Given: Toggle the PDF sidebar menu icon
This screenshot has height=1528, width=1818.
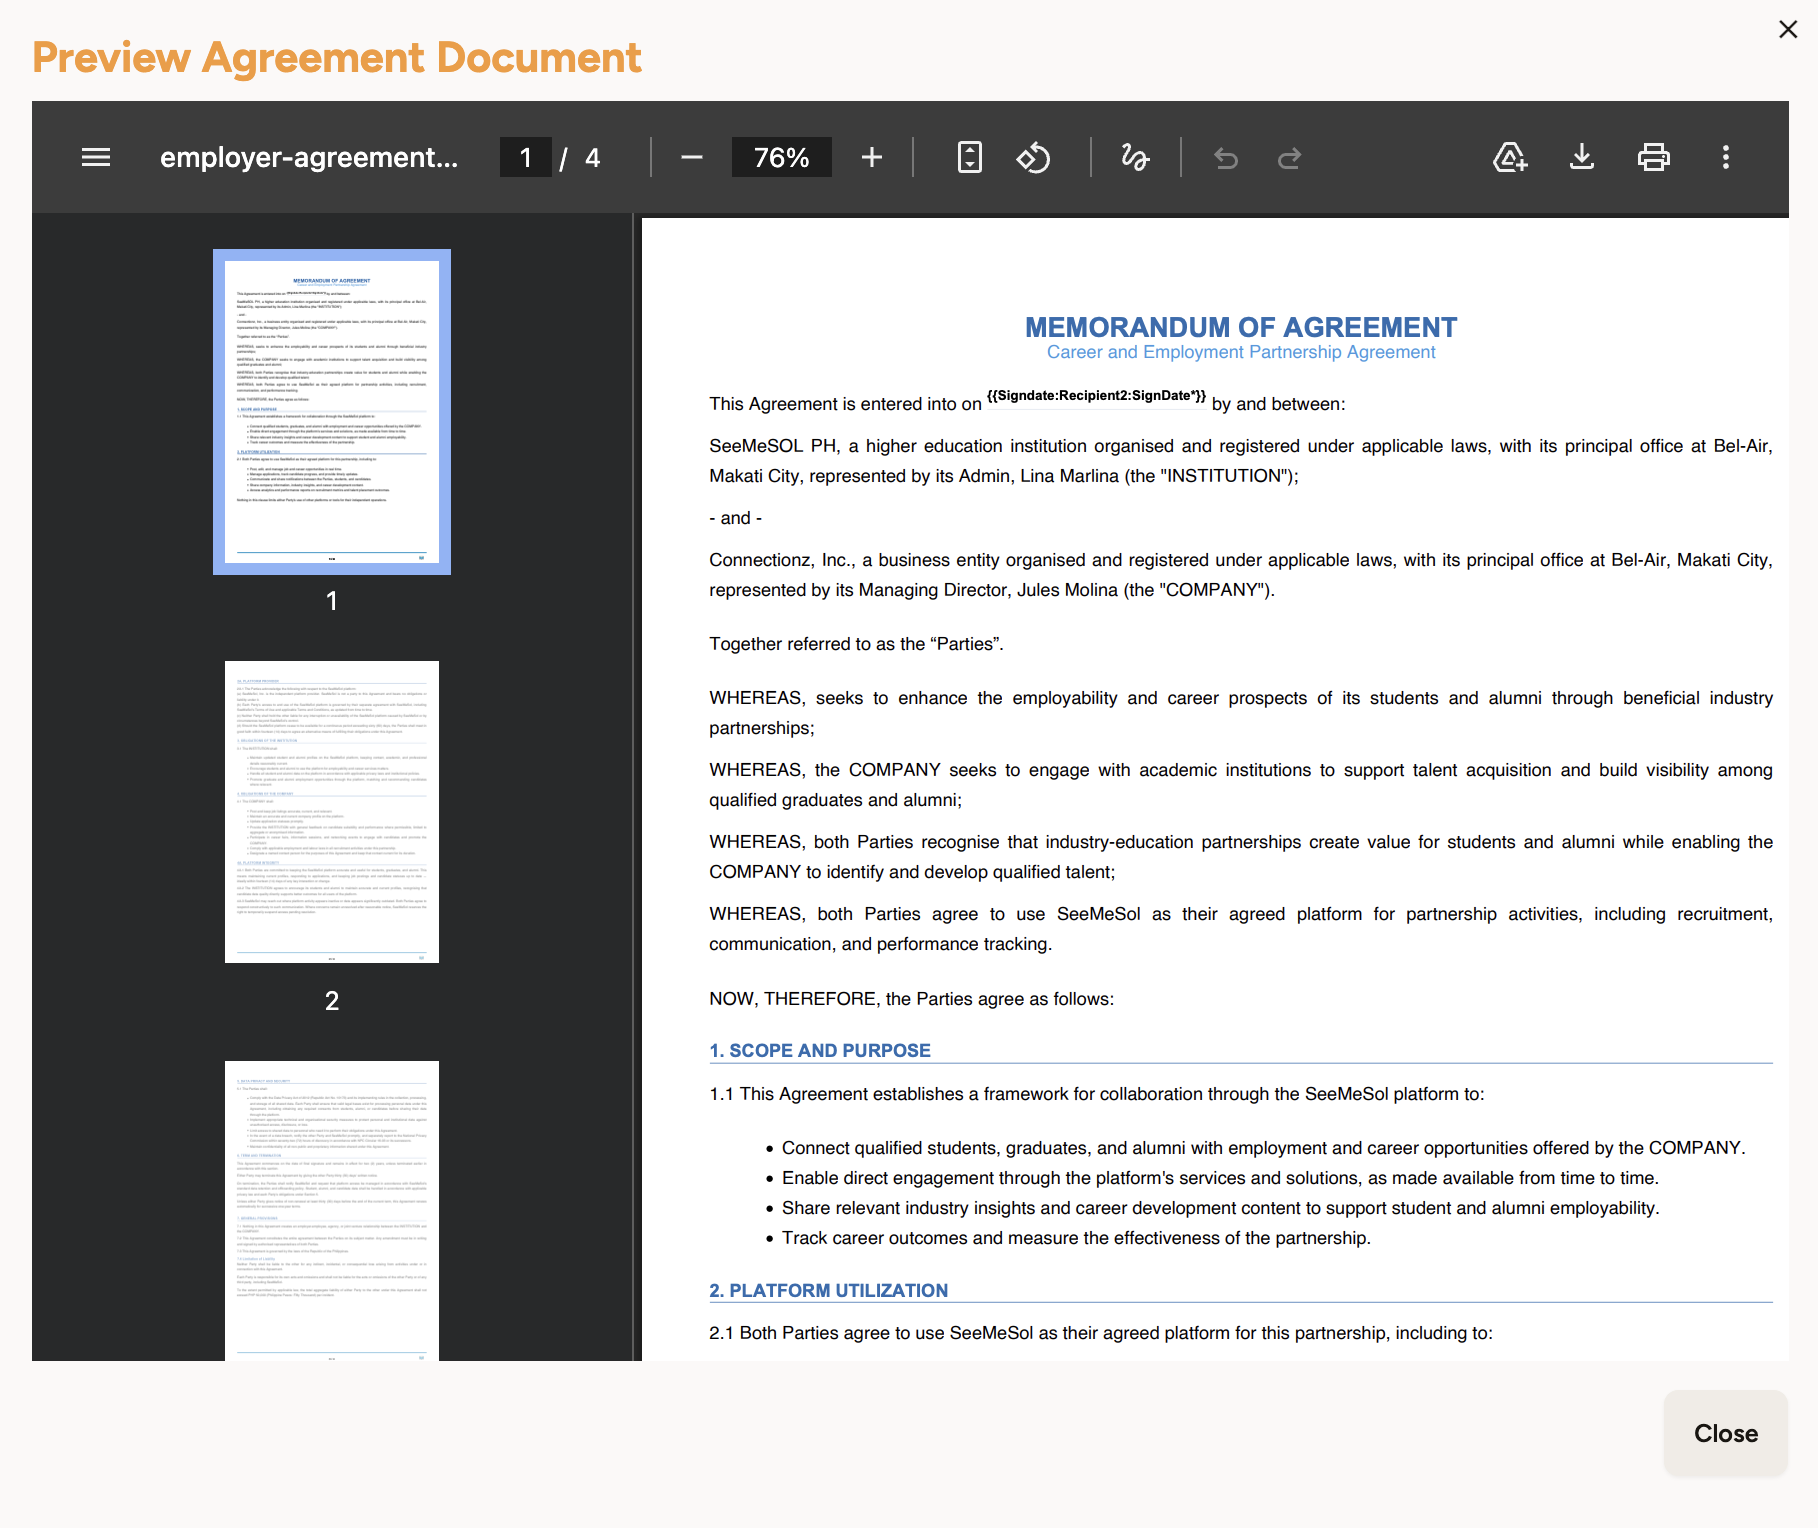Looking at the screenshot, I should [x=96, y=157].
